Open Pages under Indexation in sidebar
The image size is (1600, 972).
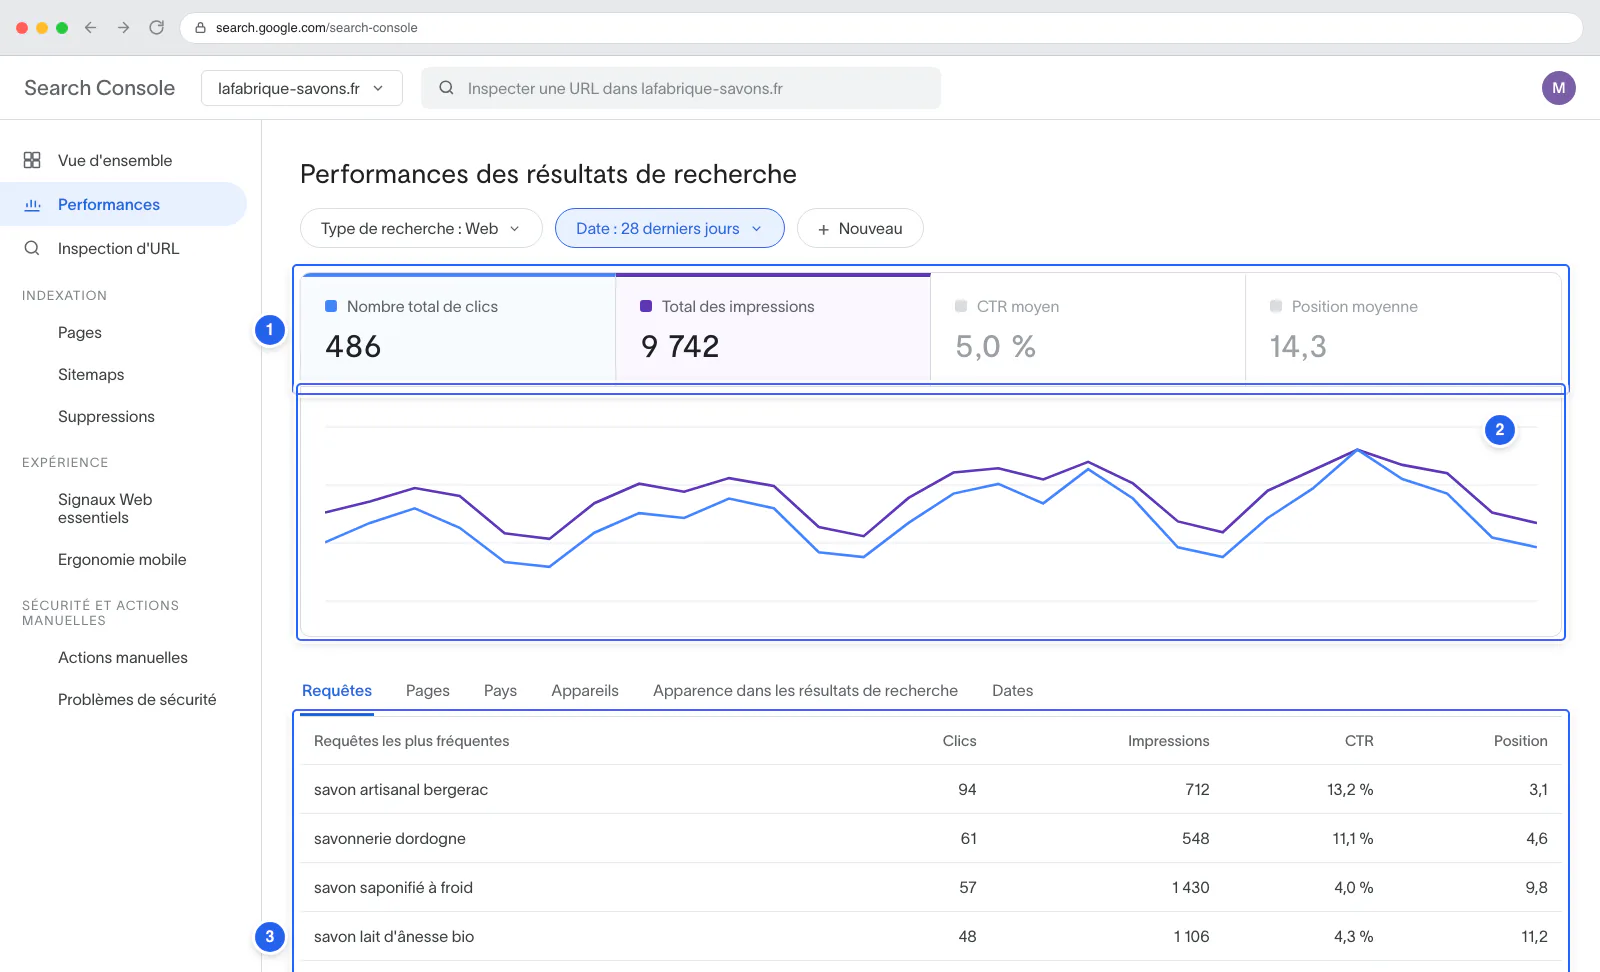[x=80, y=333]
